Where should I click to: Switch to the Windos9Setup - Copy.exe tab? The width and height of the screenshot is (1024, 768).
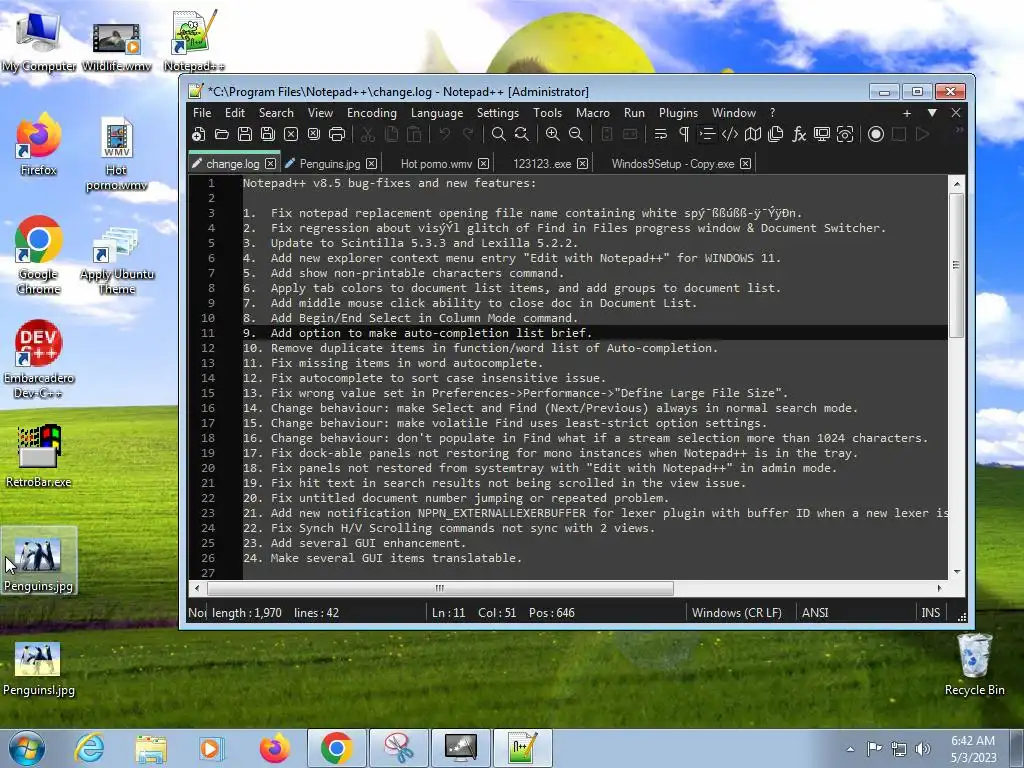(673, 163)
